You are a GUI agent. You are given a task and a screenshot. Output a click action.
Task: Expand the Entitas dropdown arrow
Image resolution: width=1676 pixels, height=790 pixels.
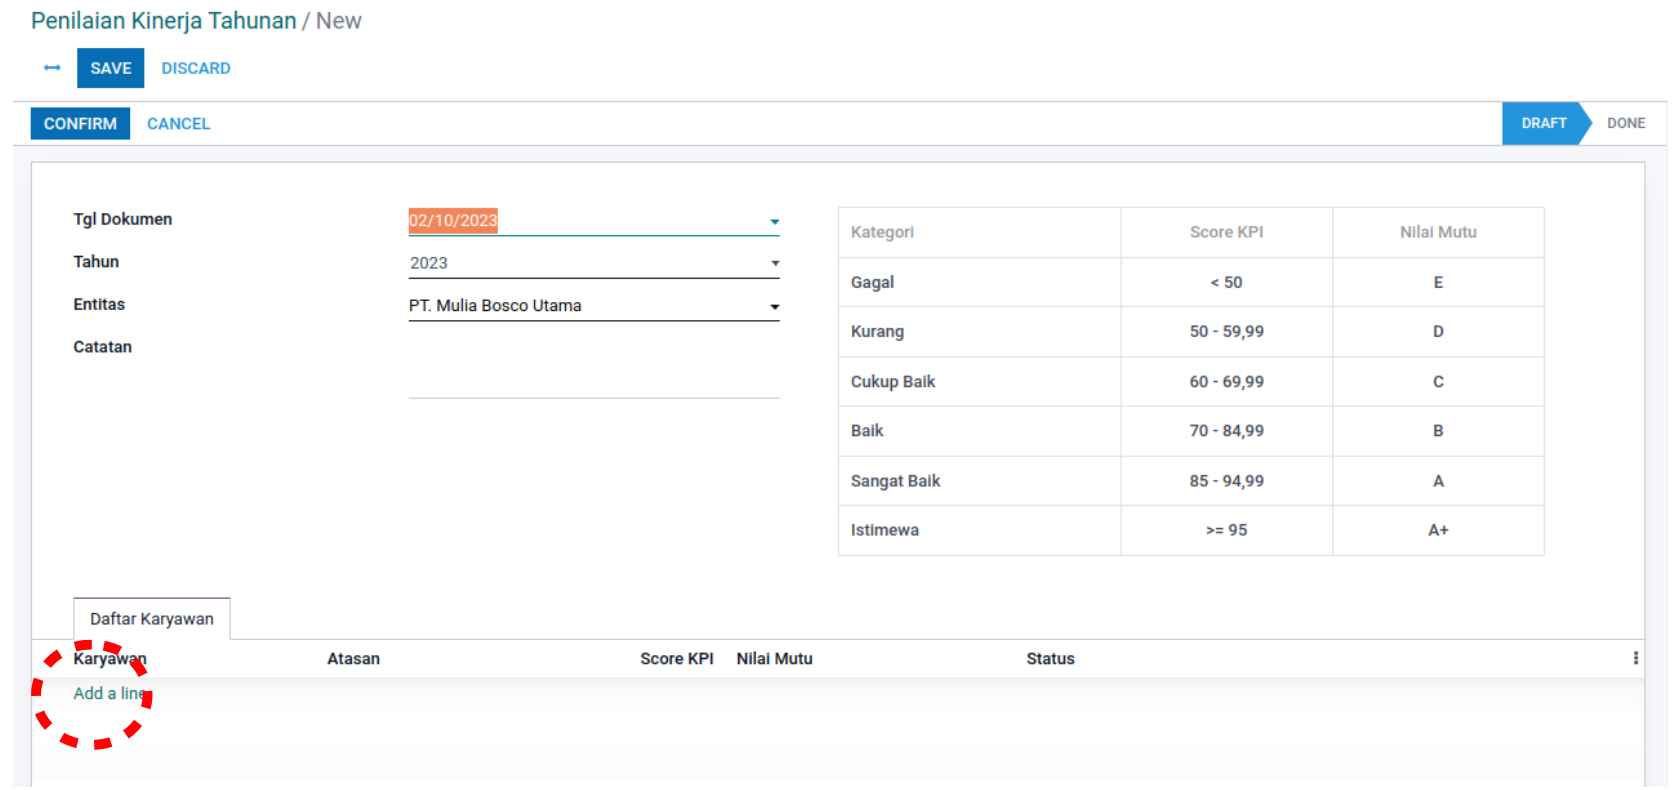(774, 306)
